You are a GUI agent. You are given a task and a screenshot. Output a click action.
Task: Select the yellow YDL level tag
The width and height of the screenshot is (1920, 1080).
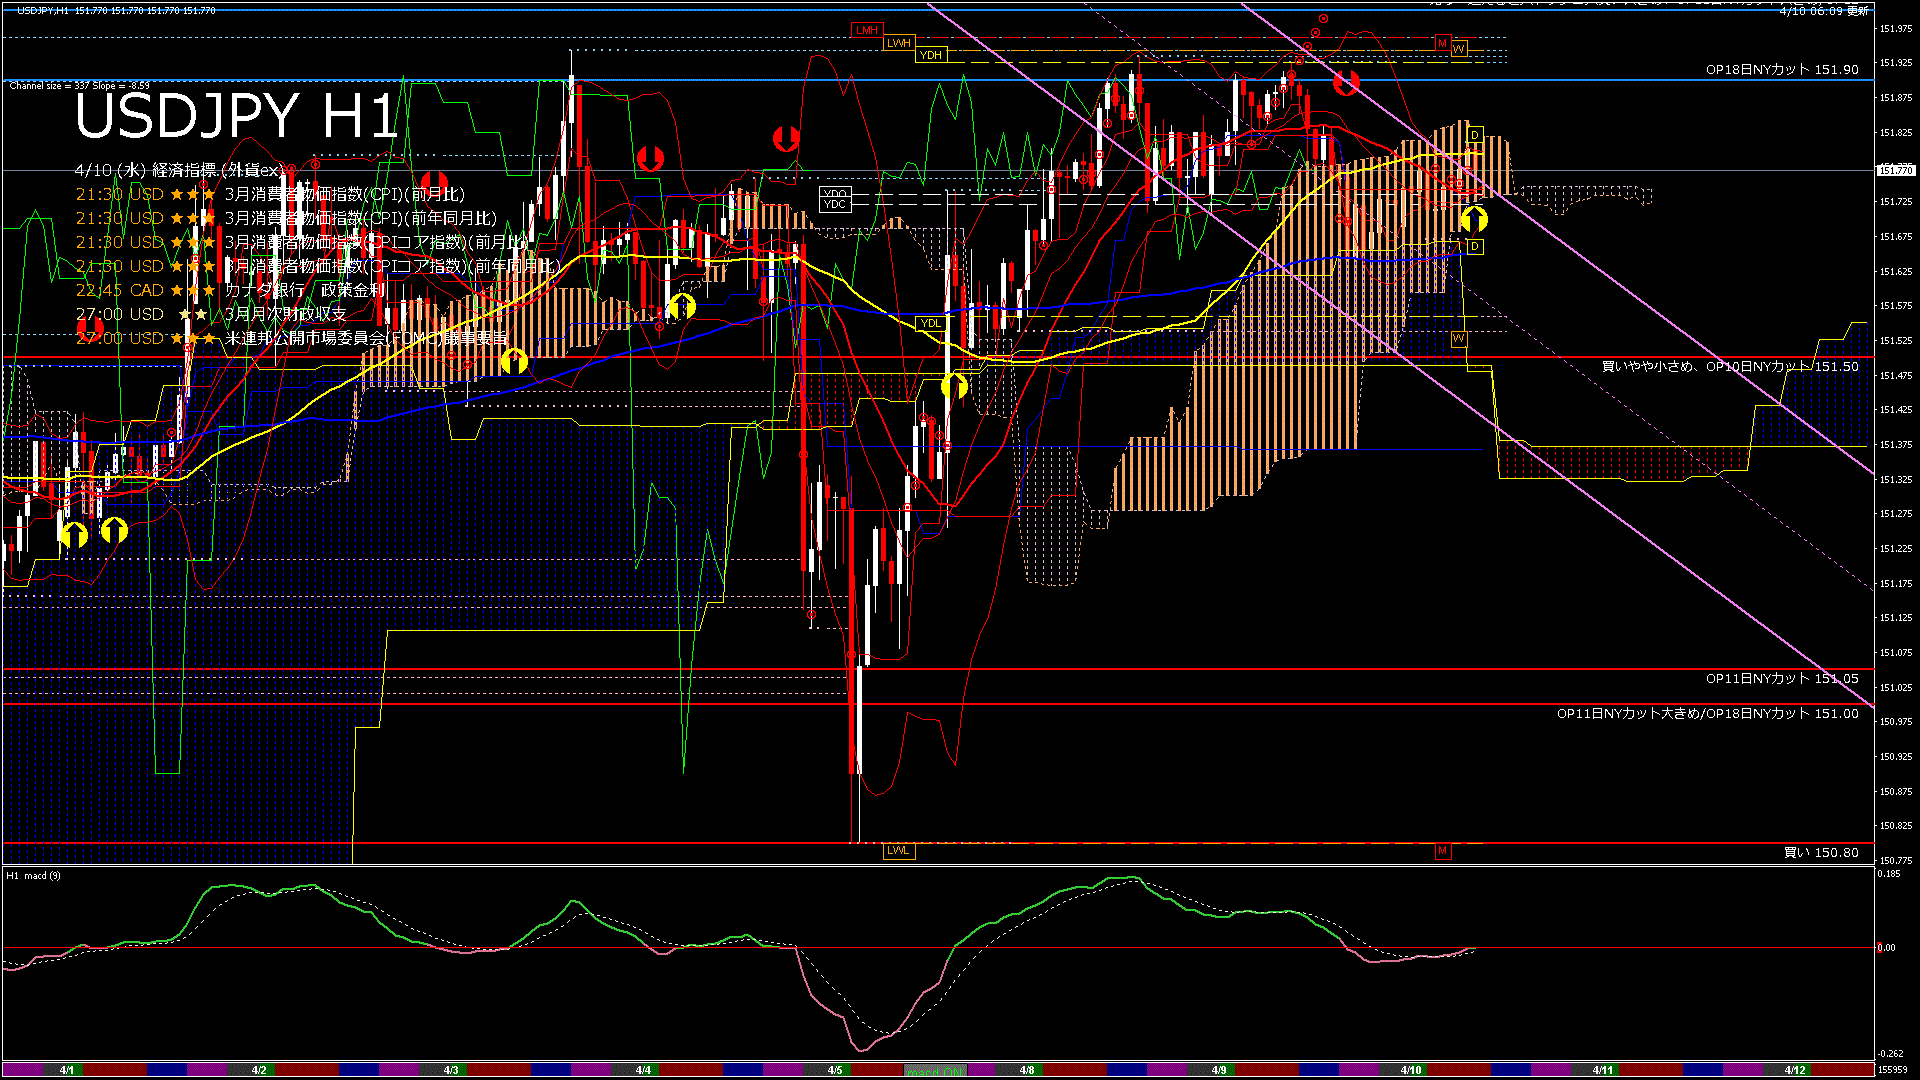931,324
